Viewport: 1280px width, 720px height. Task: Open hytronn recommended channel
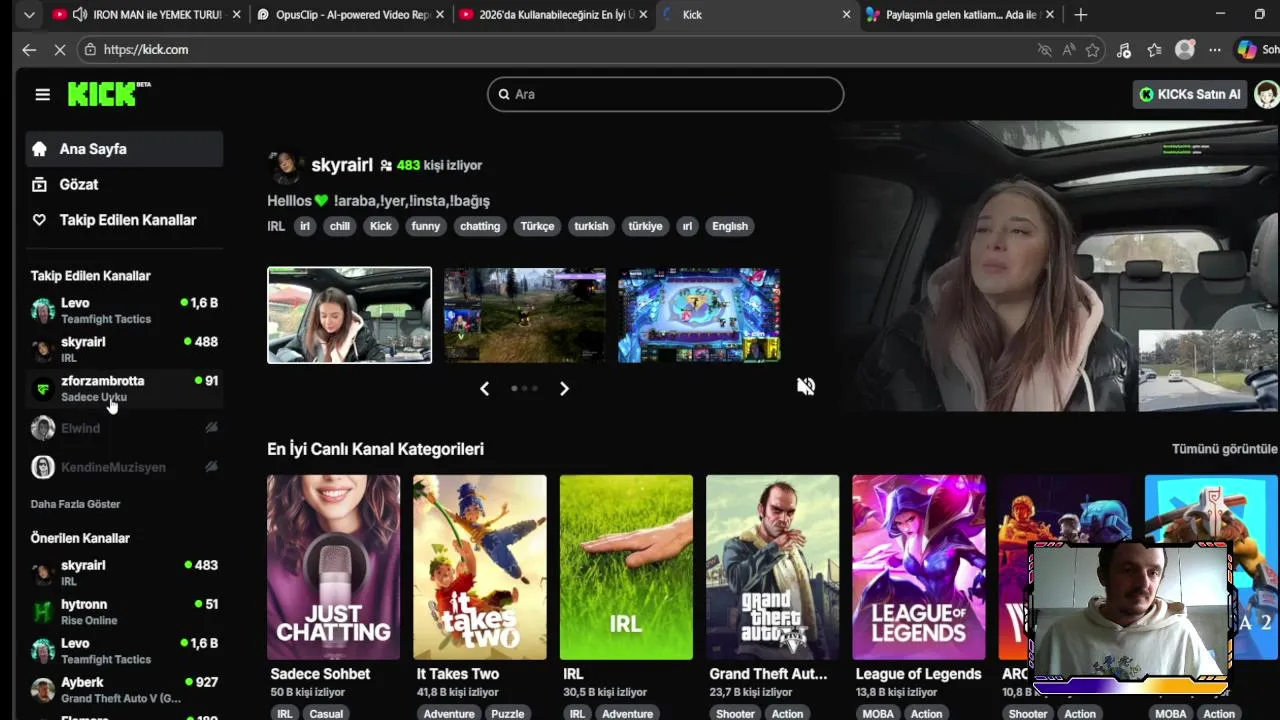tap(124, 612)
